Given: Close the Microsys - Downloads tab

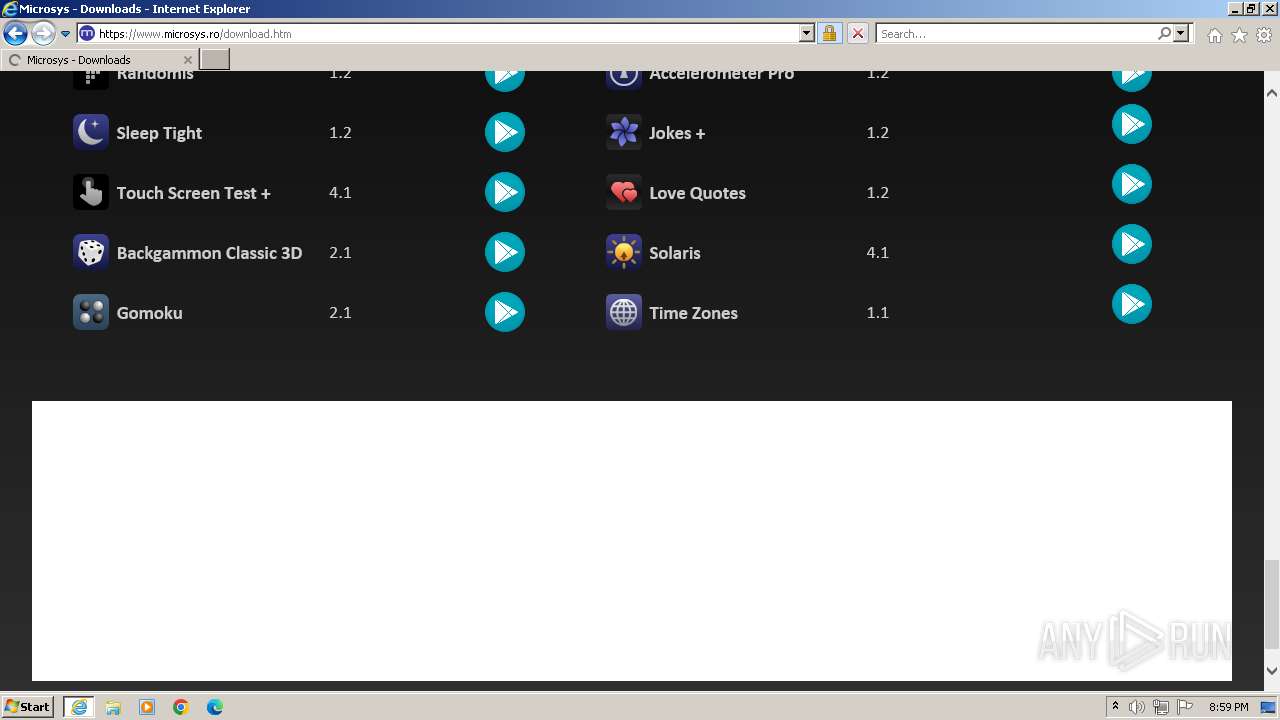Looking at the screenshot, I should [x=187, y=60].
